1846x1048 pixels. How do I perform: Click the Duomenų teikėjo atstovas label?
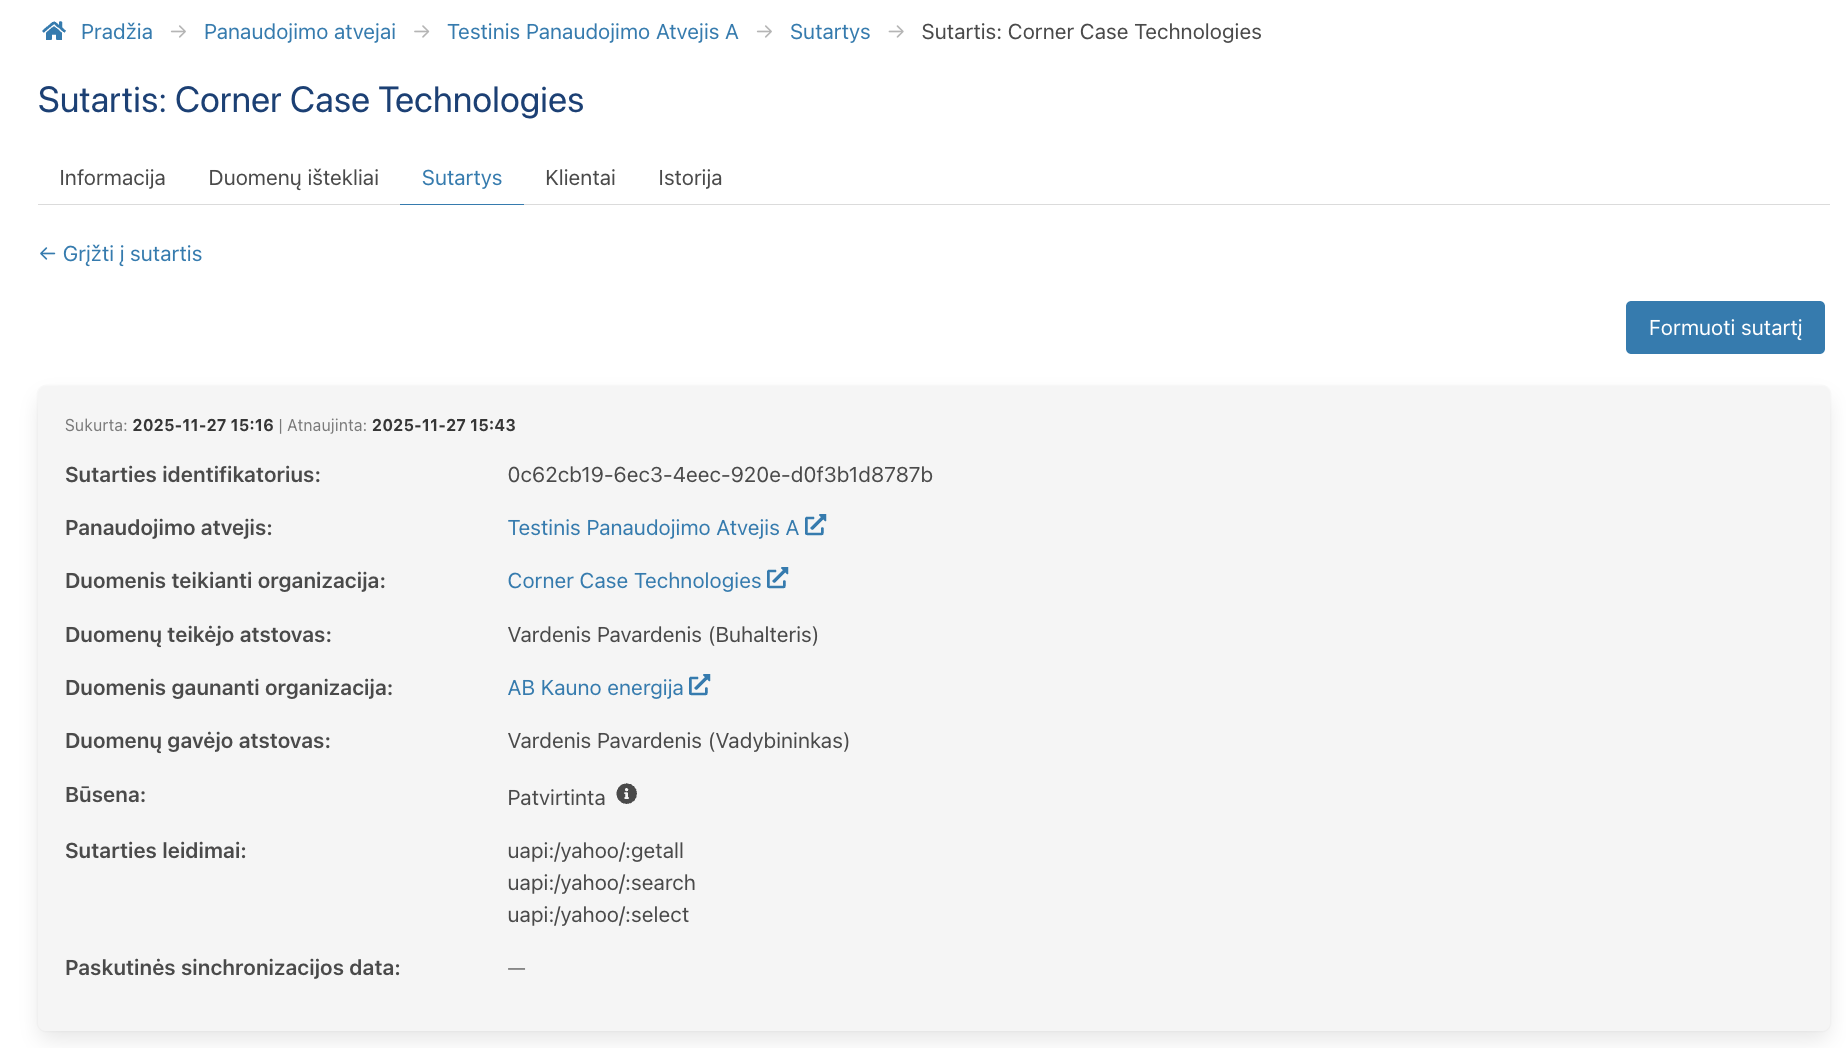[x=198, y=635]
